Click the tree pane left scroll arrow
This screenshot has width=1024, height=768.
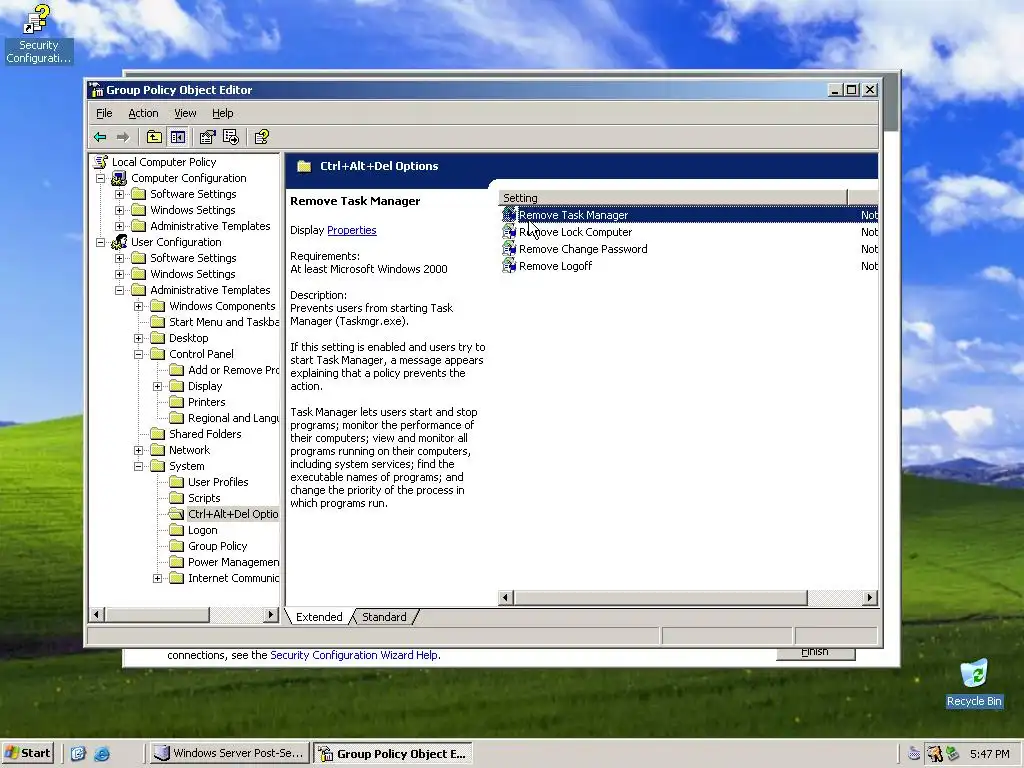point(97,615)
